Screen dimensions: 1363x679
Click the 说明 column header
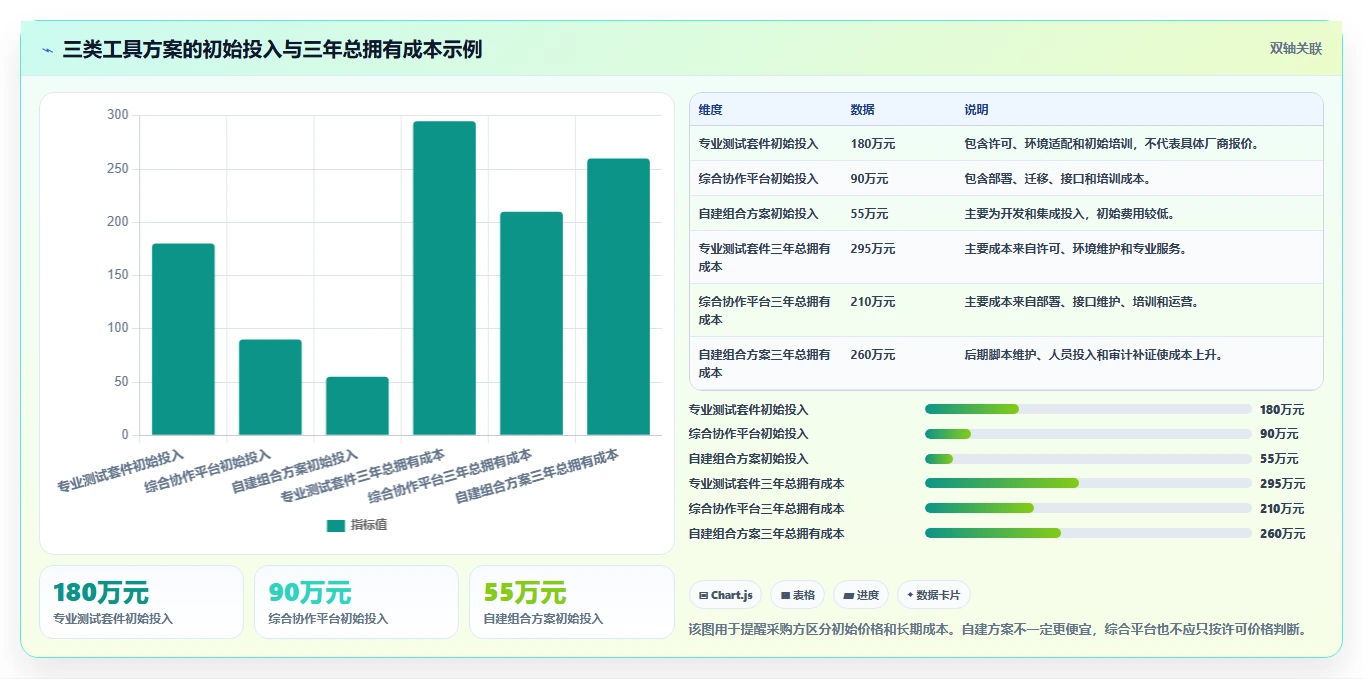pos(976,109)
